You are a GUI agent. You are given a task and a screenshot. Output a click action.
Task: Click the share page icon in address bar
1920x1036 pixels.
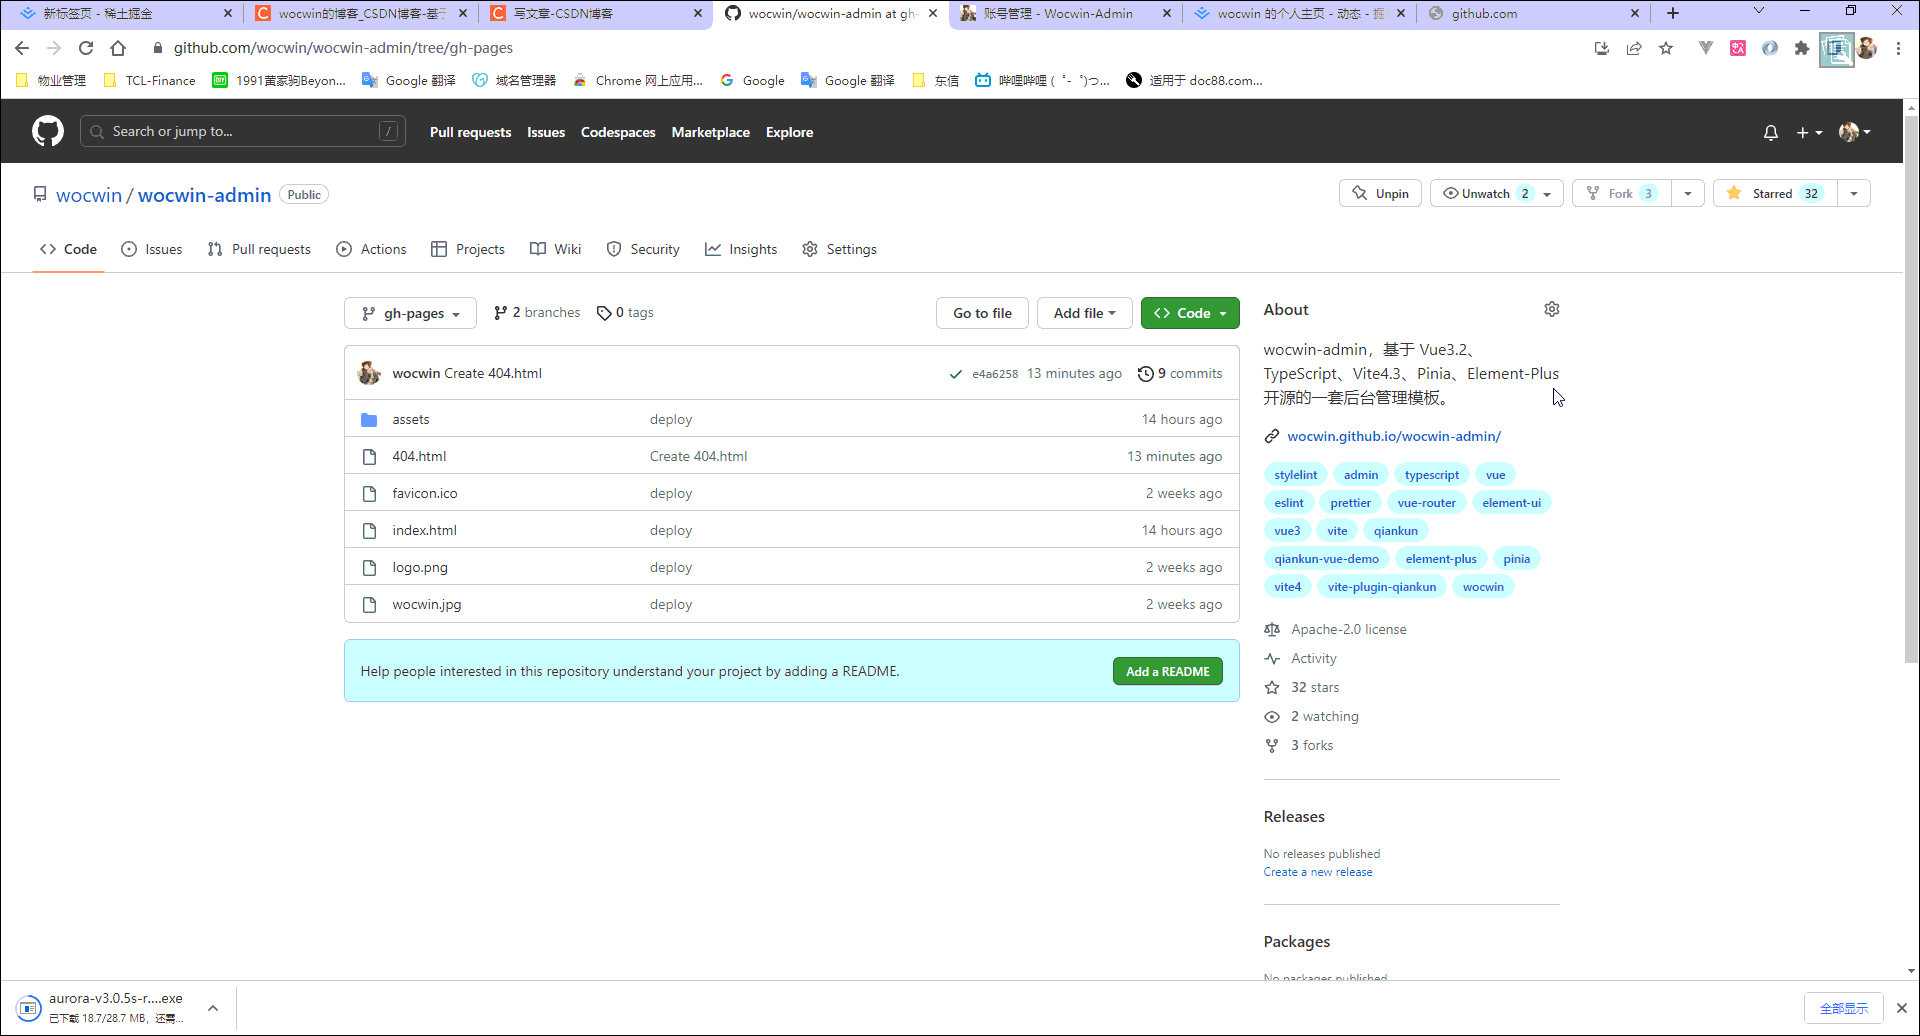1634,48
